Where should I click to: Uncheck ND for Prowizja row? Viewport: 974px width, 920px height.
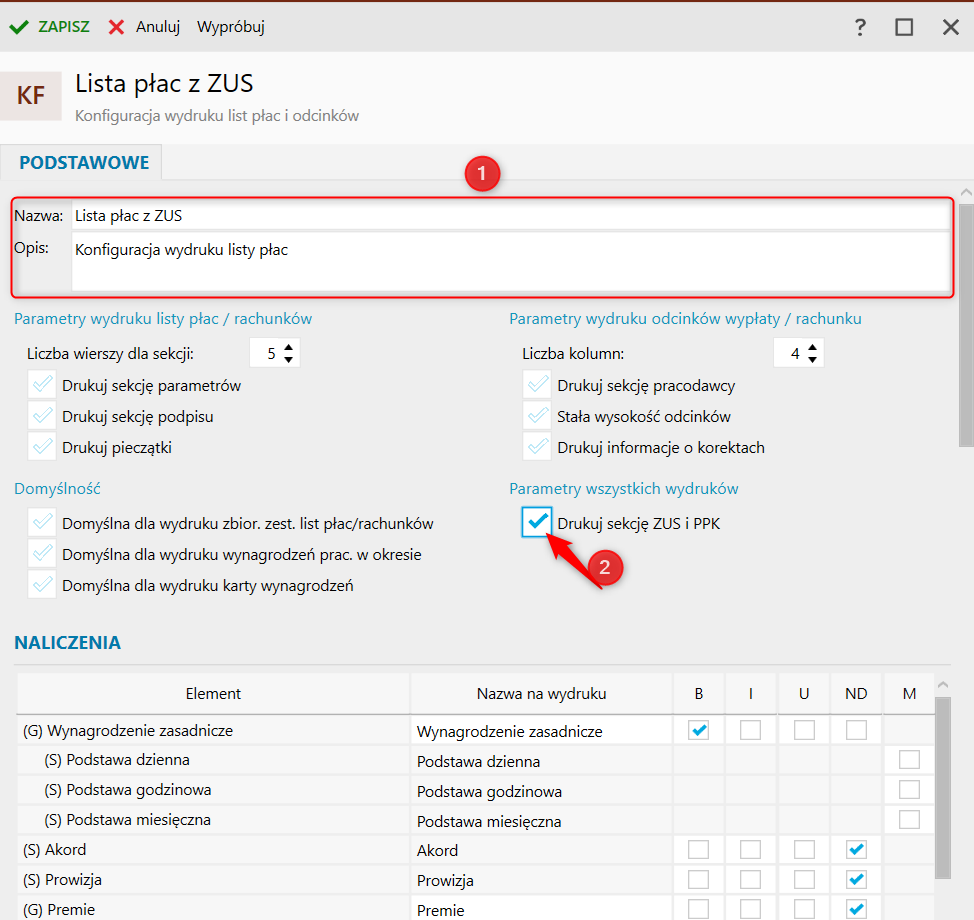click(x=856, y=879)
